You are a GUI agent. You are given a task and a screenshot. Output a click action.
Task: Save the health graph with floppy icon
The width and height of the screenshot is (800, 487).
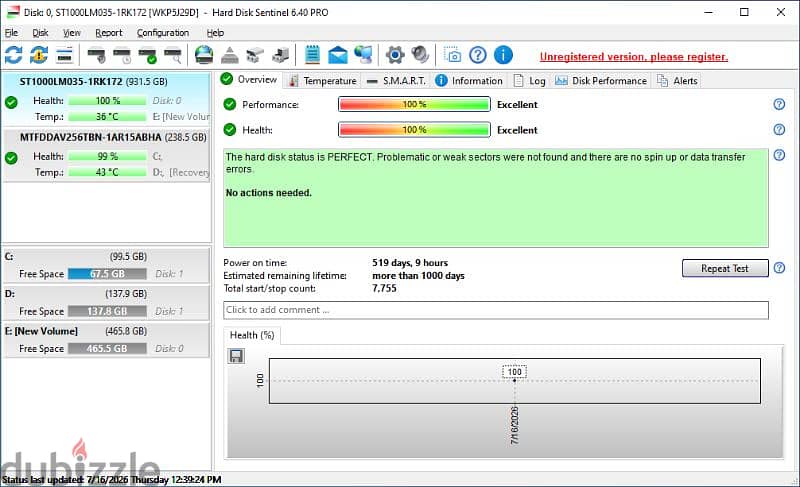(x=236, y=355)
